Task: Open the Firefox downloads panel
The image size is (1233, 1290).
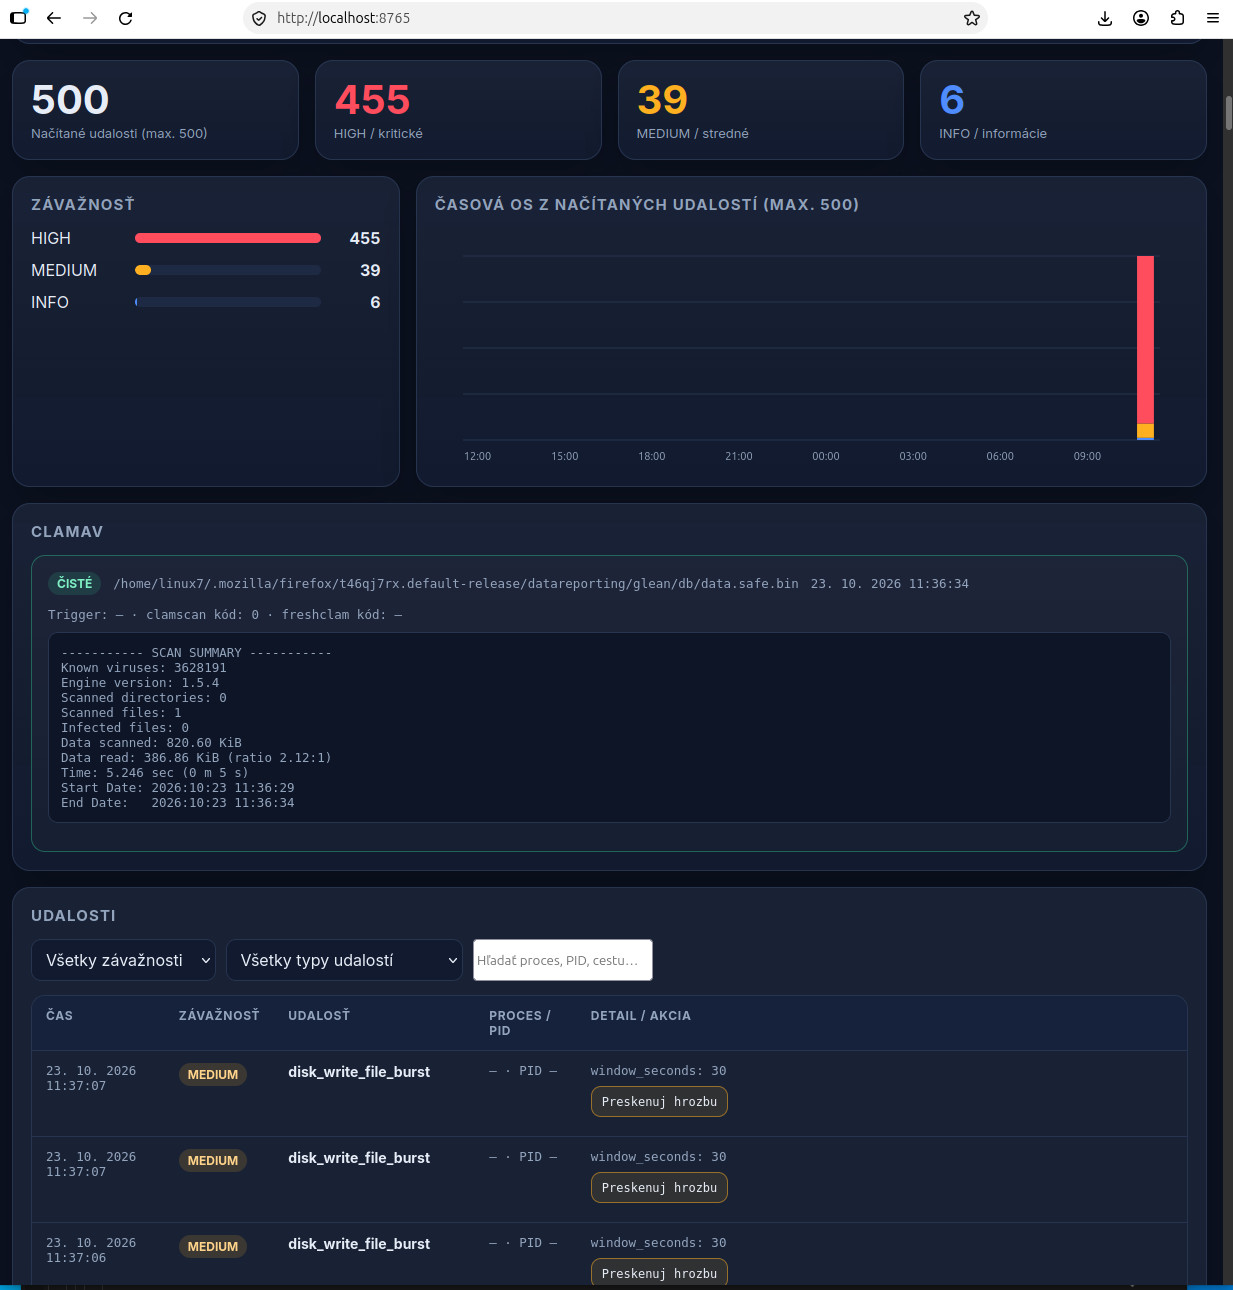Action: pos(1105,18)
